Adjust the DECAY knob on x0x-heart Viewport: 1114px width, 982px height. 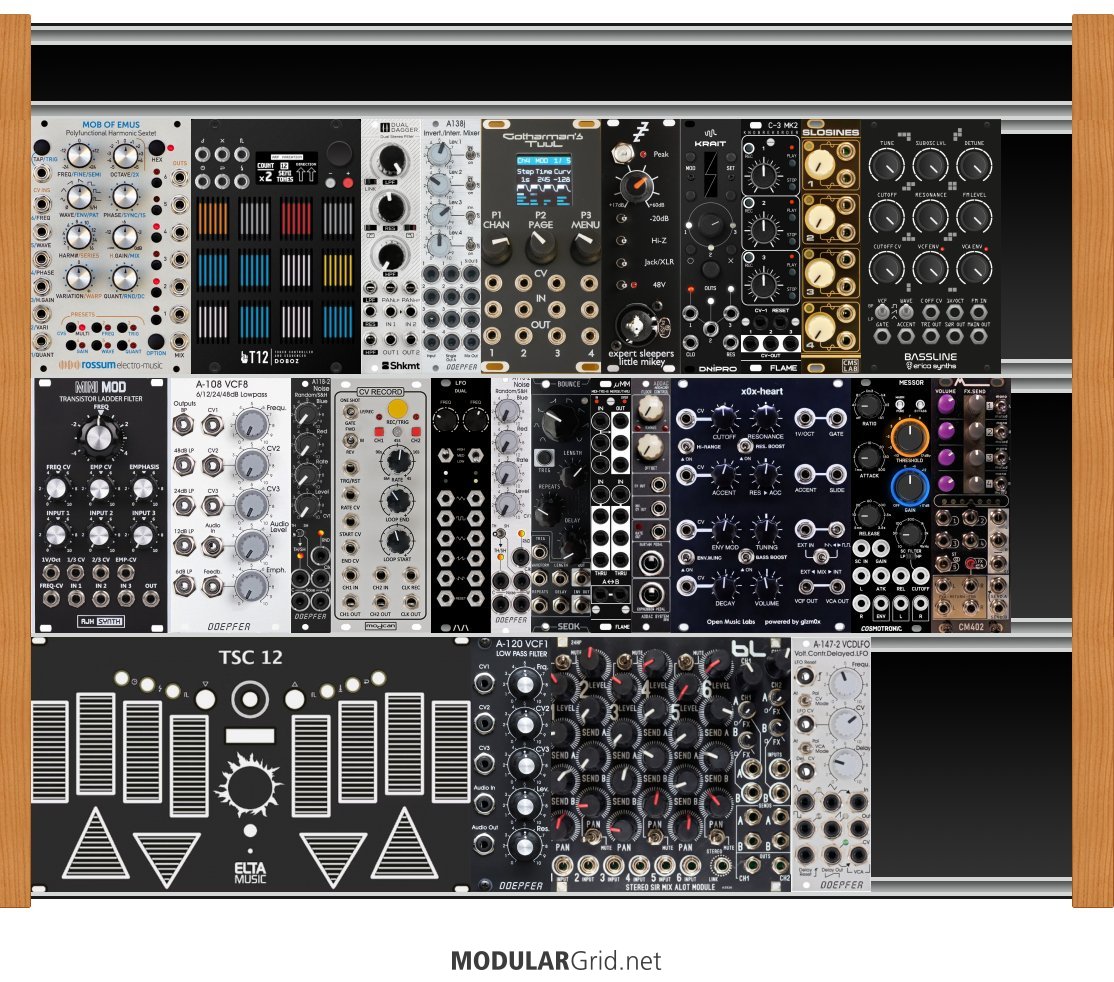[x=723, y=587]
